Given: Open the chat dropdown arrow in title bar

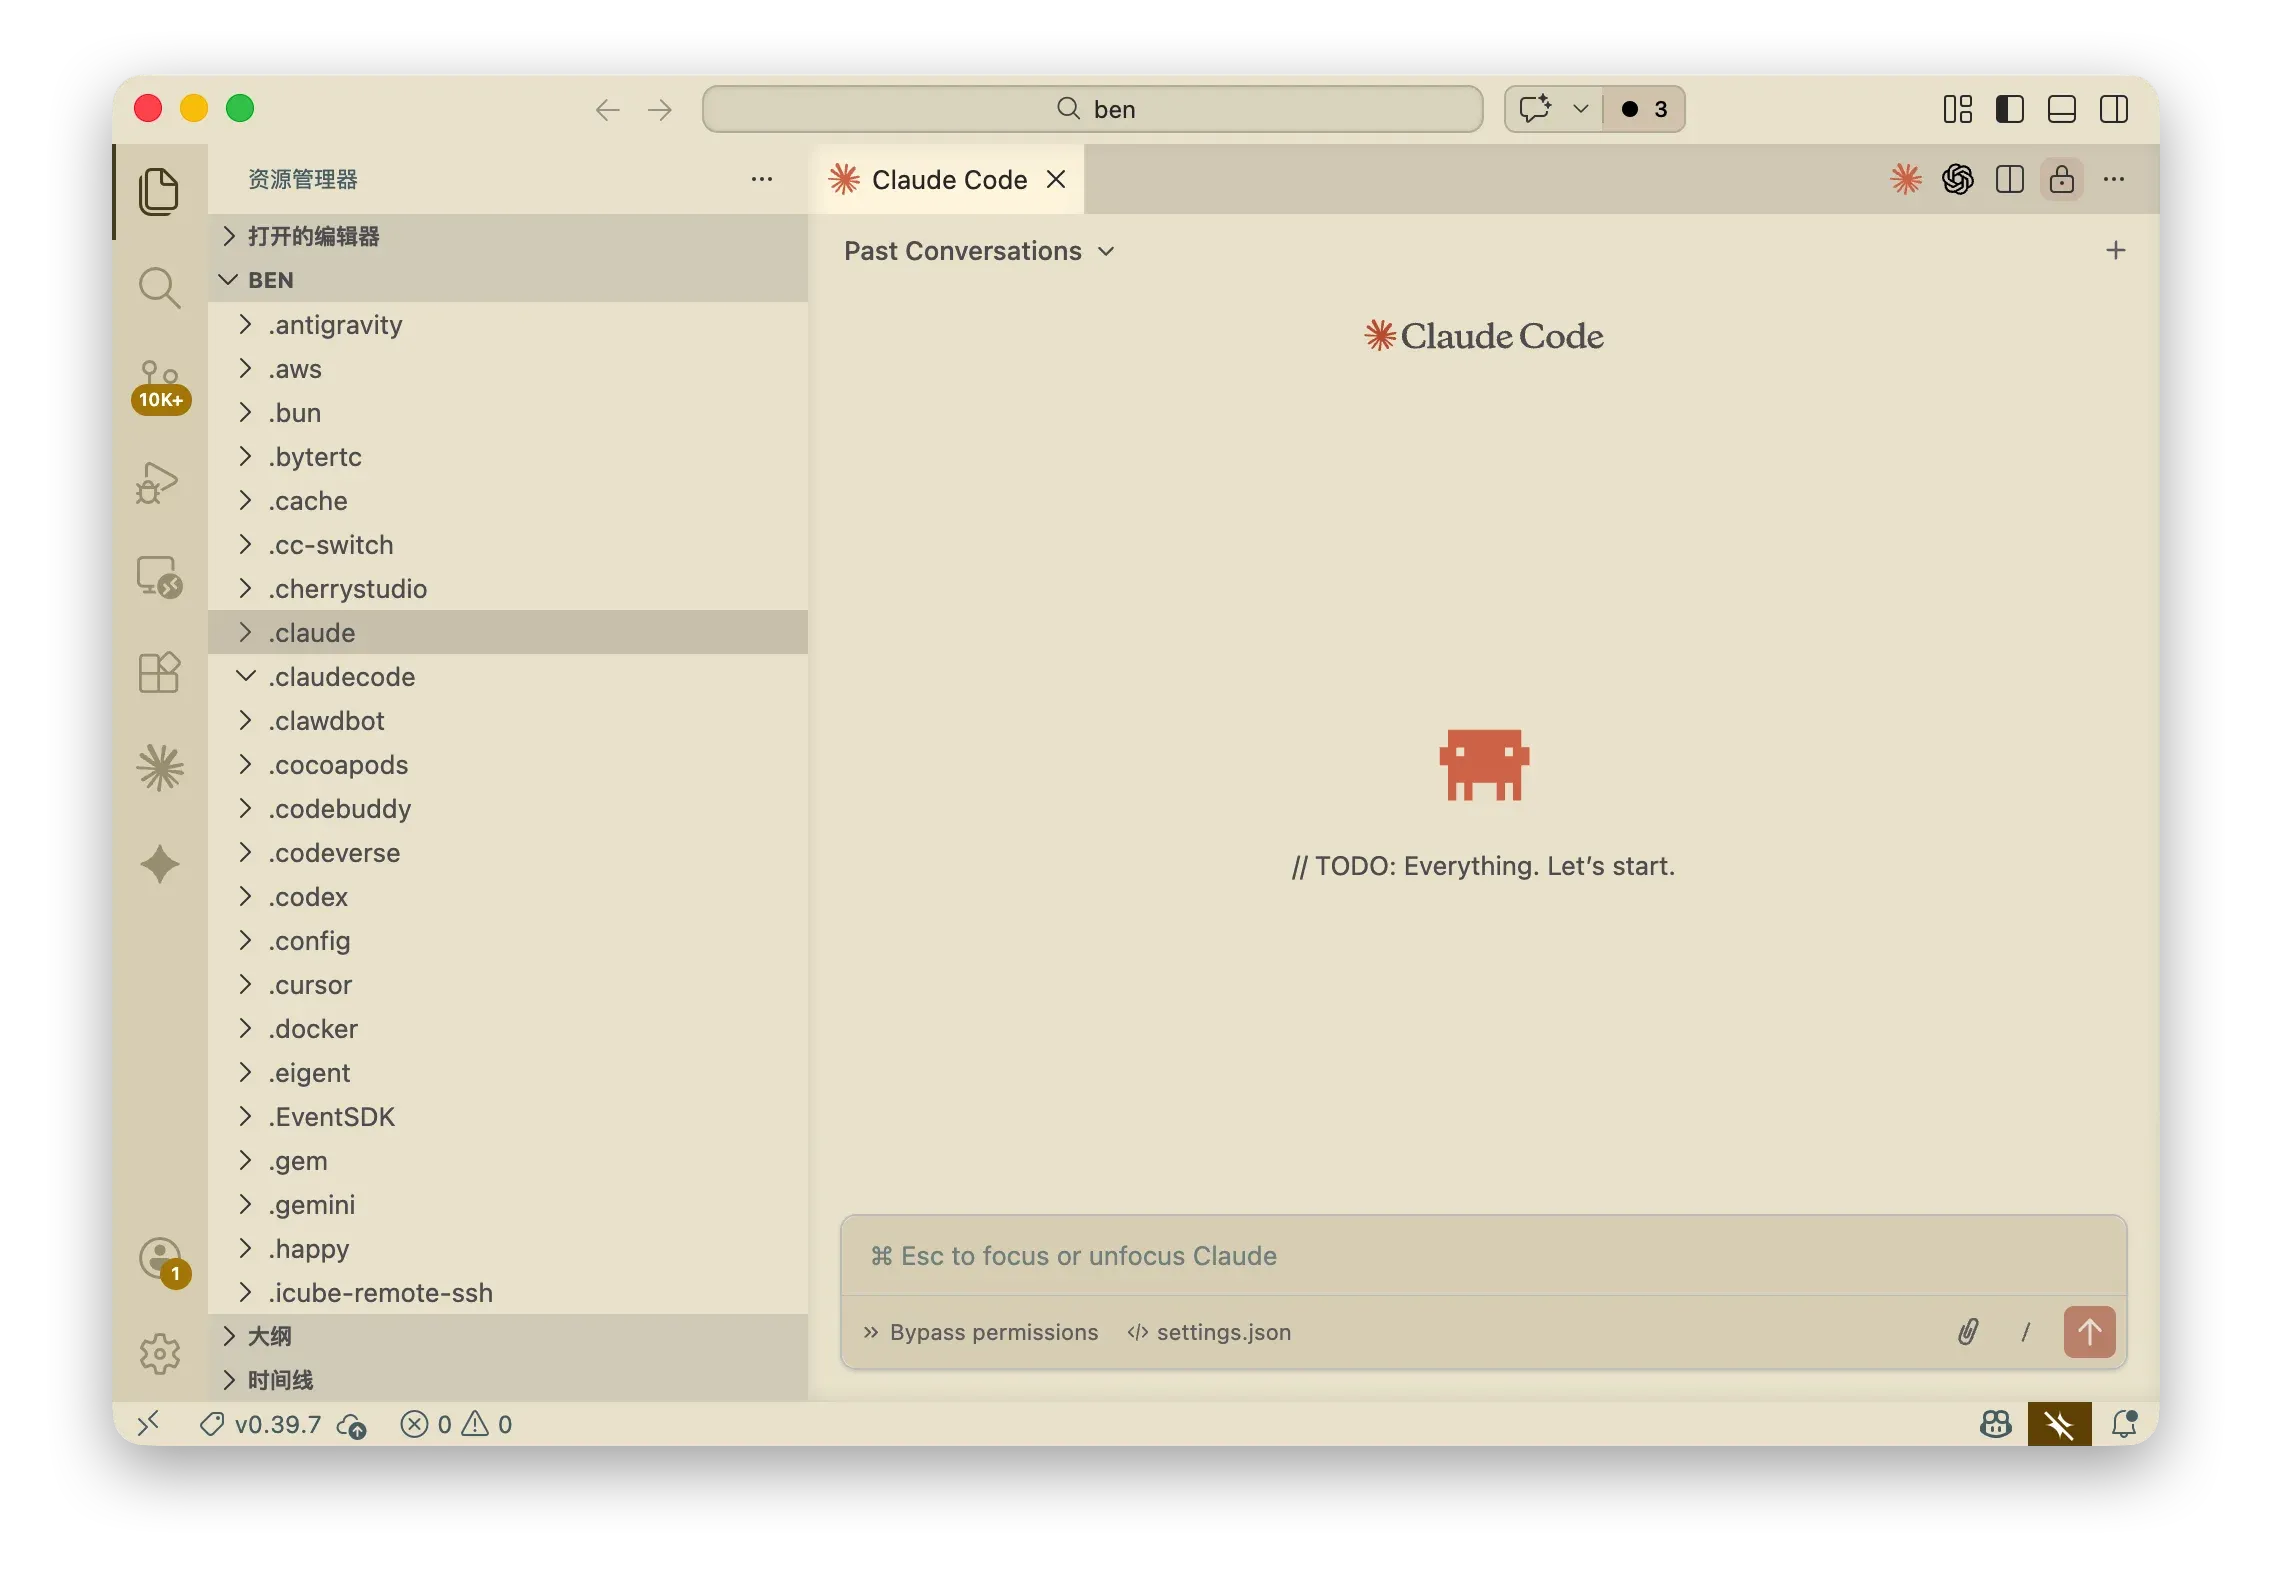Looking at the screenshot, I should tap(1581, 109).
